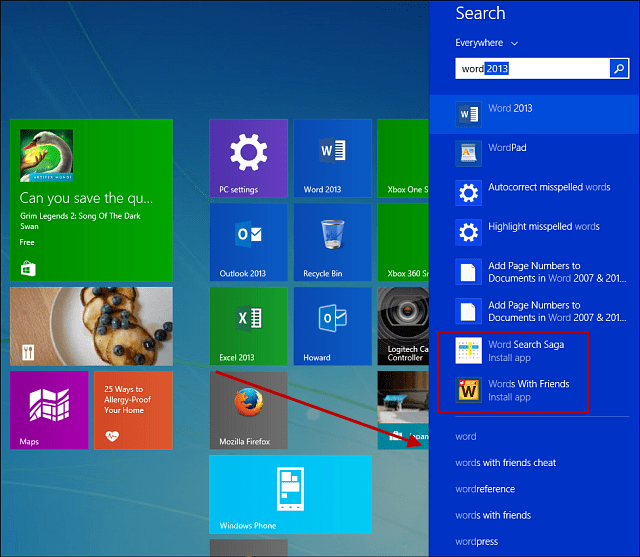
Task: Select 'wordreference' search suggestion
Action: pos(485,489)
